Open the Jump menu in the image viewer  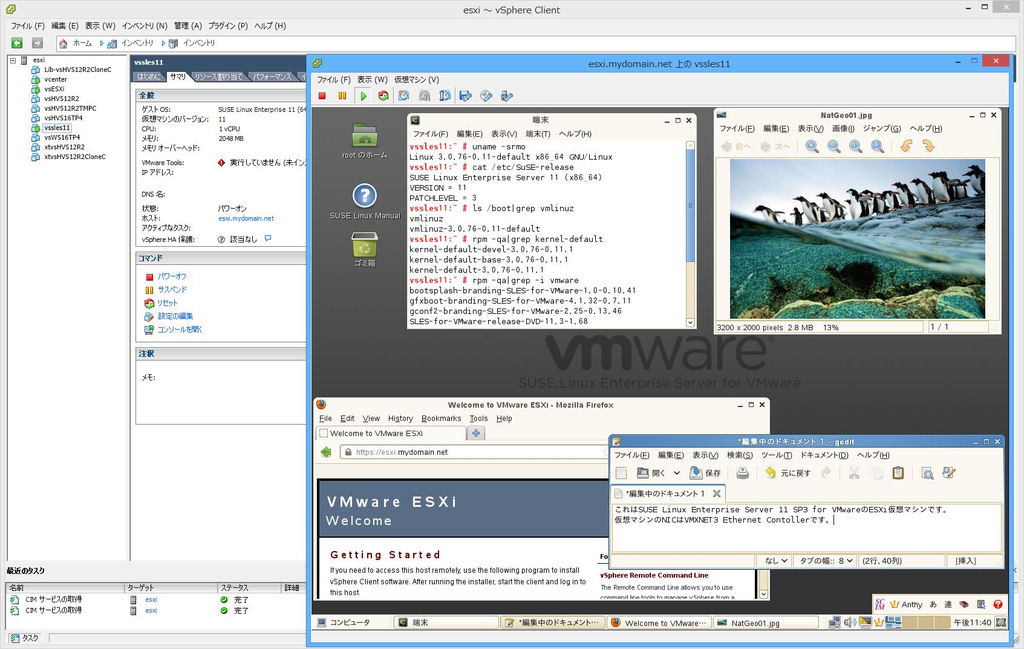coord(882,129)
